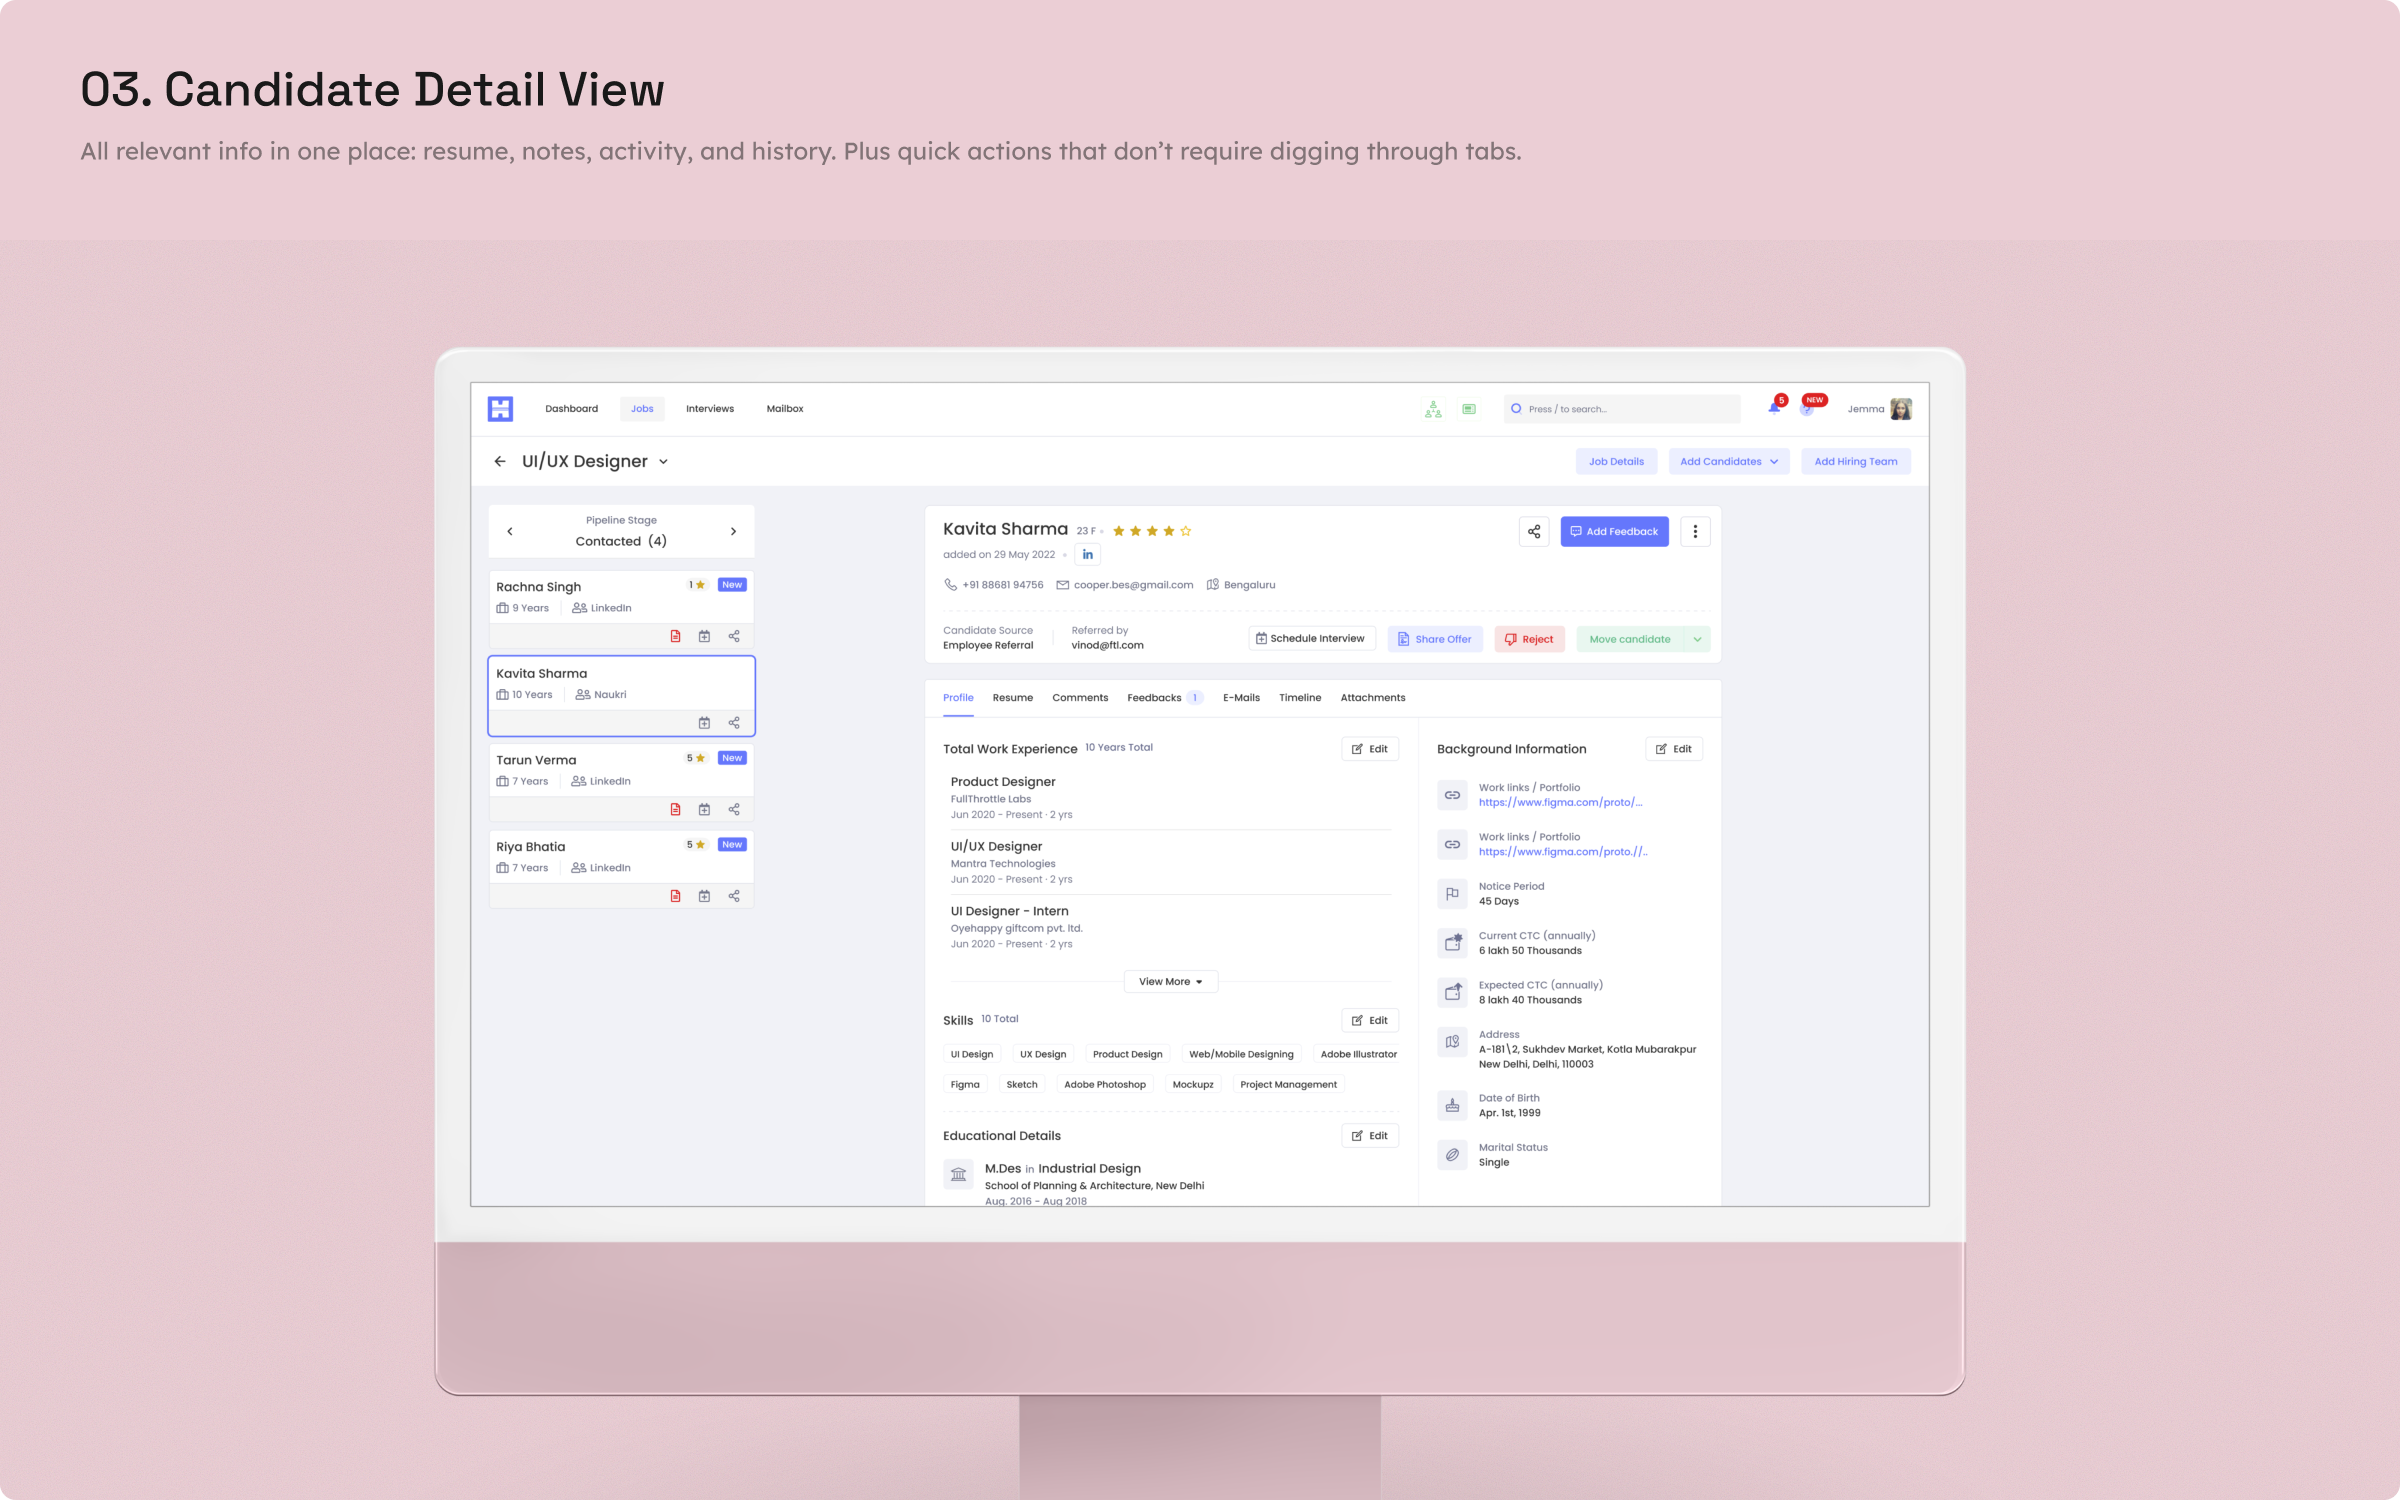Click the calendar icon on Kavita Sharma's card
2400x1500 pixels.
pos(704,722)
